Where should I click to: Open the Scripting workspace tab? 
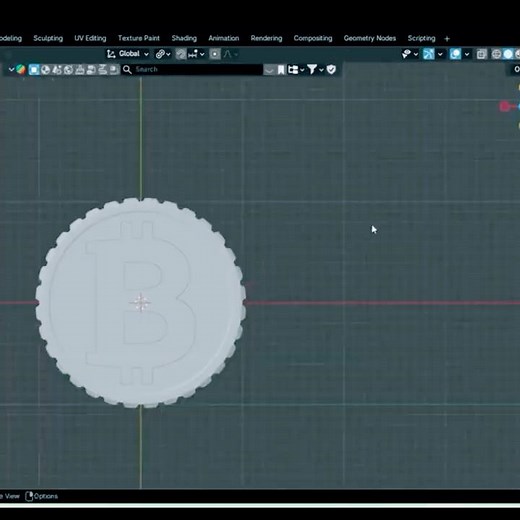(421, 38)
